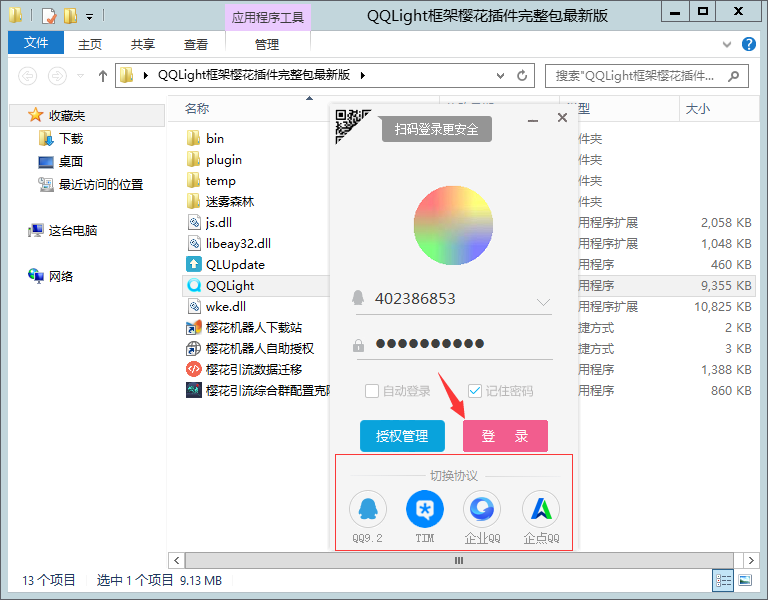This screenshot has width=768, height=600.
Task: Expand the ribbon with chevron
Action: [727, 45]
